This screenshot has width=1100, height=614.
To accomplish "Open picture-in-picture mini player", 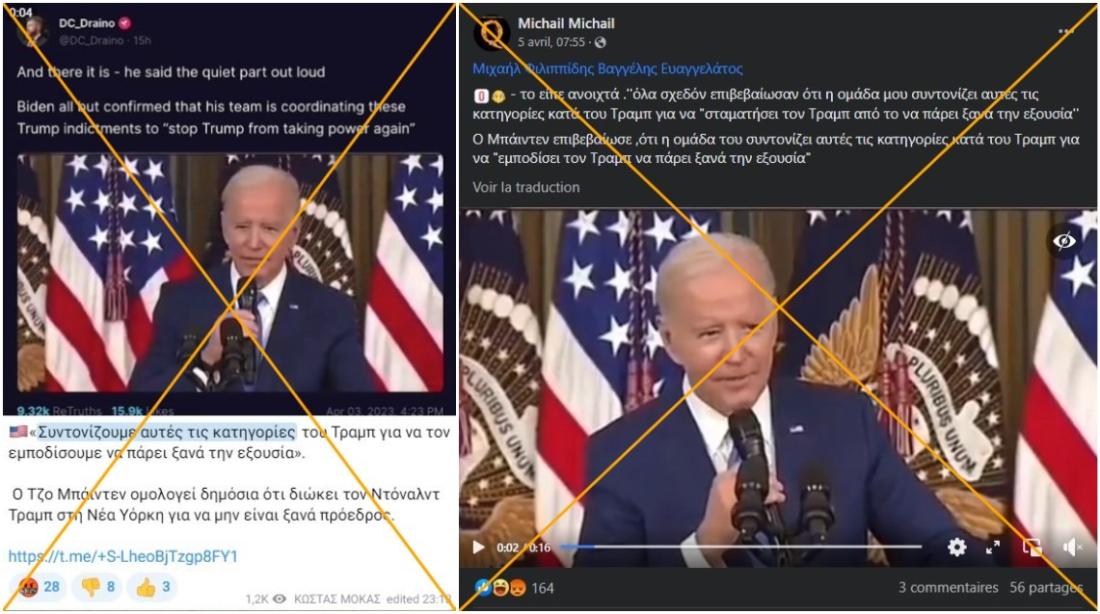I will 1032,547.
